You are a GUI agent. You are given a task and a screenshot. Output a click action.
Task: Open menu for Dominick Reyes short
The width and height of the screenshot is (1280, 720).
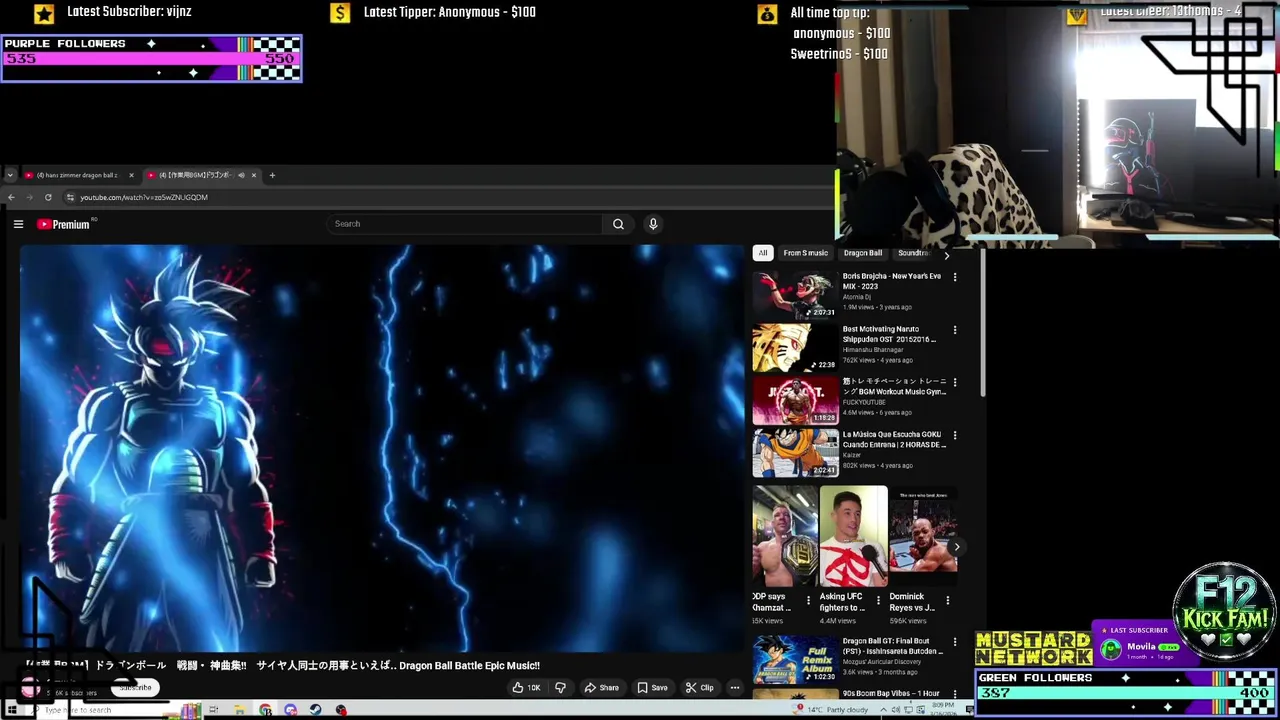(x=947, y=601)
